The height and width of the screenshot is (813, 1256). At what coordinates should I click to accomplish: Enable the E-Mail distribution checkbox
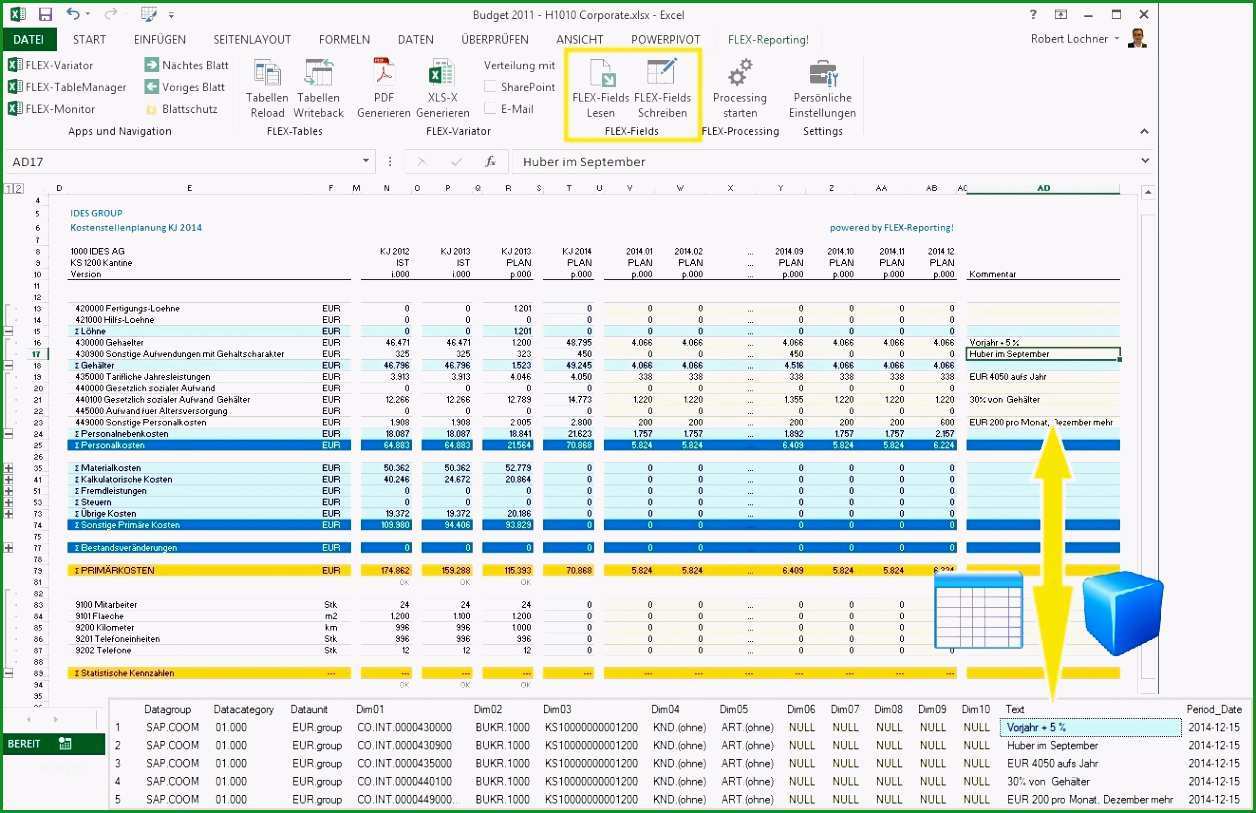491,109
